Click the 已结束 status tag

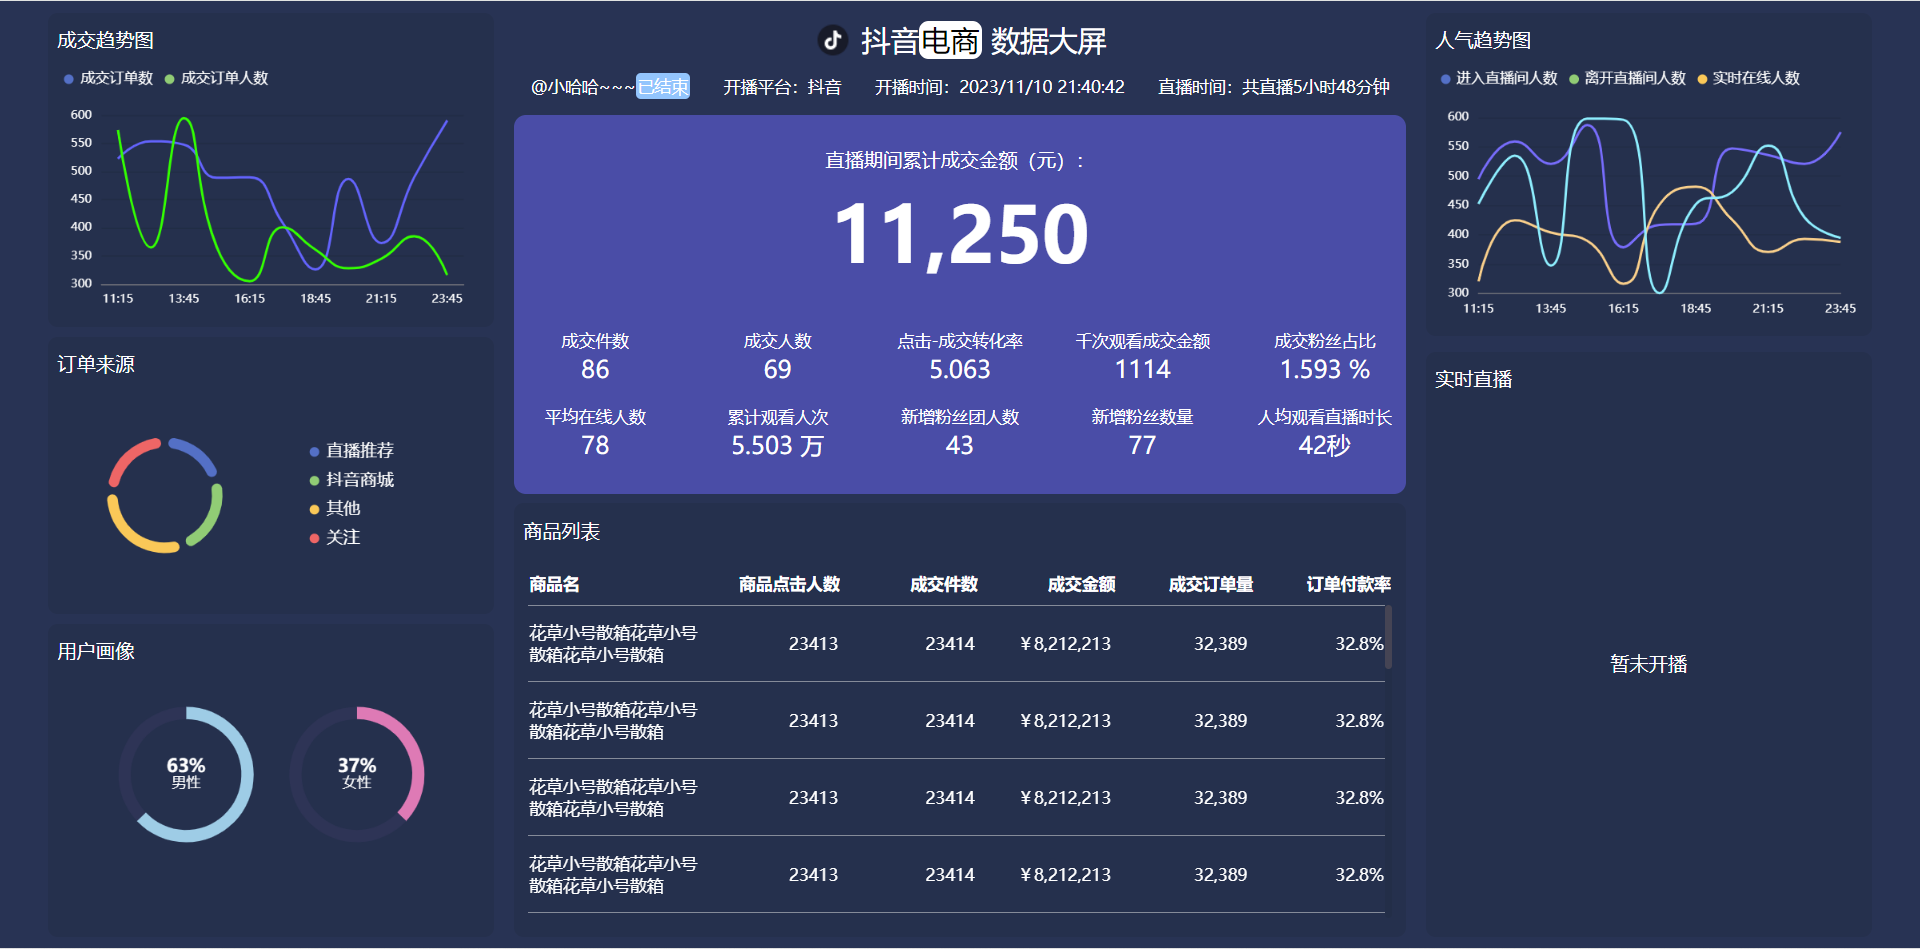(663, 87)
